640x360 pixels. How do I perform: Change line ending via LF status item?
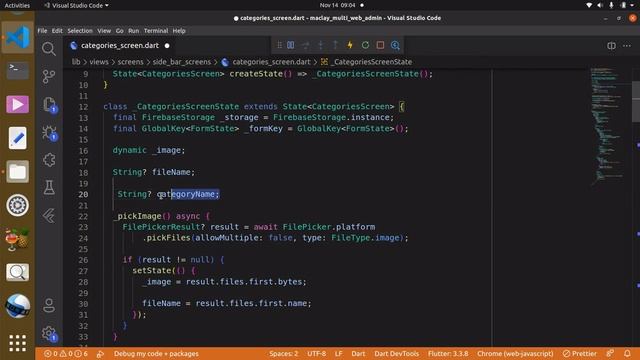(339, 353)
